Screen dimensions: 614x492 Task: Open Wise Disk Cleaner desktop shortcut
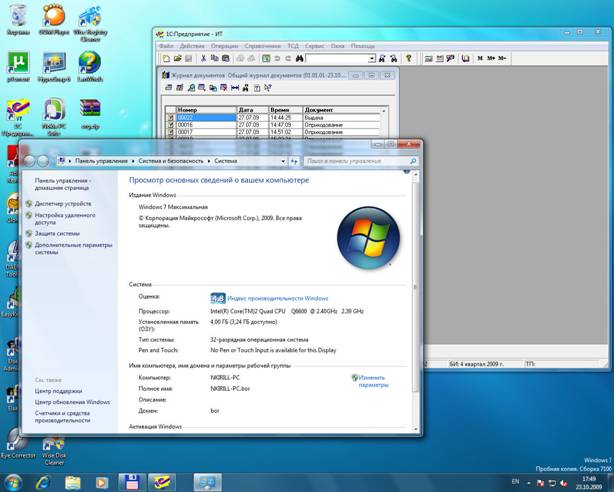pos(54,451)
